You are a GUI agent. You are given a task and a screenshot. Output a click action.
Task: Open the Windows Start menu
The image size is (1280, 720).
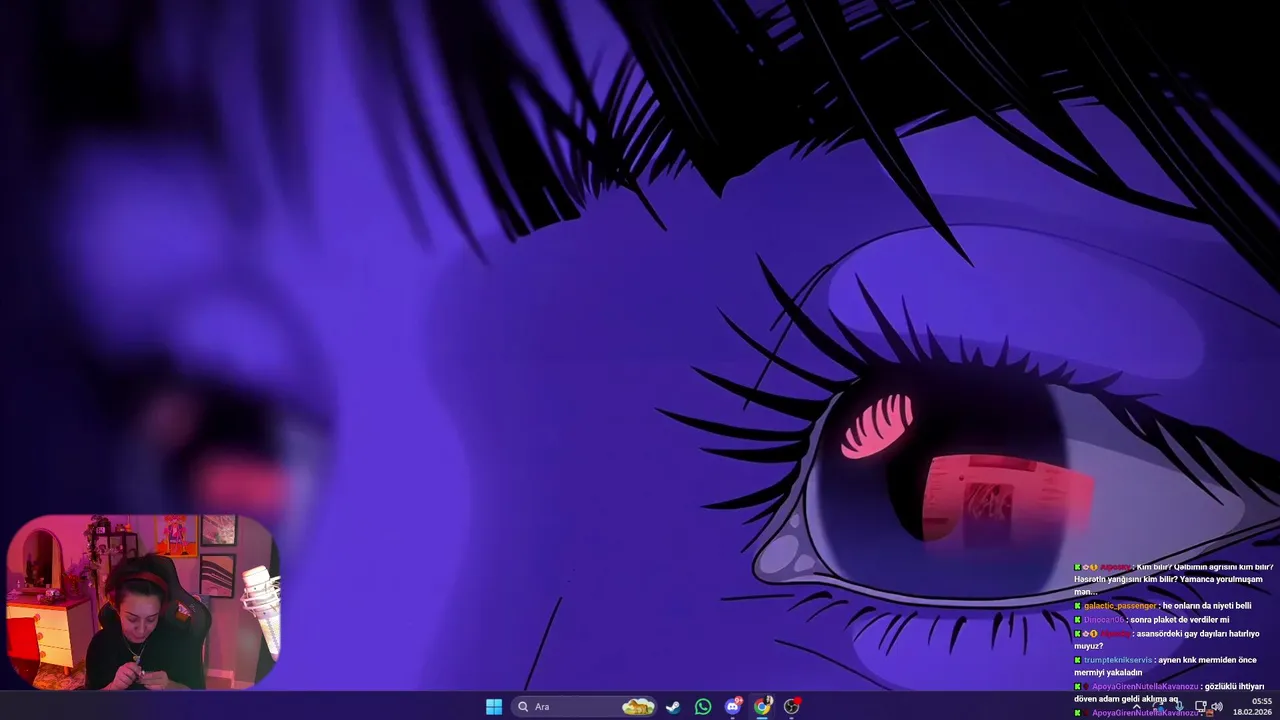(x=494, y=706)
